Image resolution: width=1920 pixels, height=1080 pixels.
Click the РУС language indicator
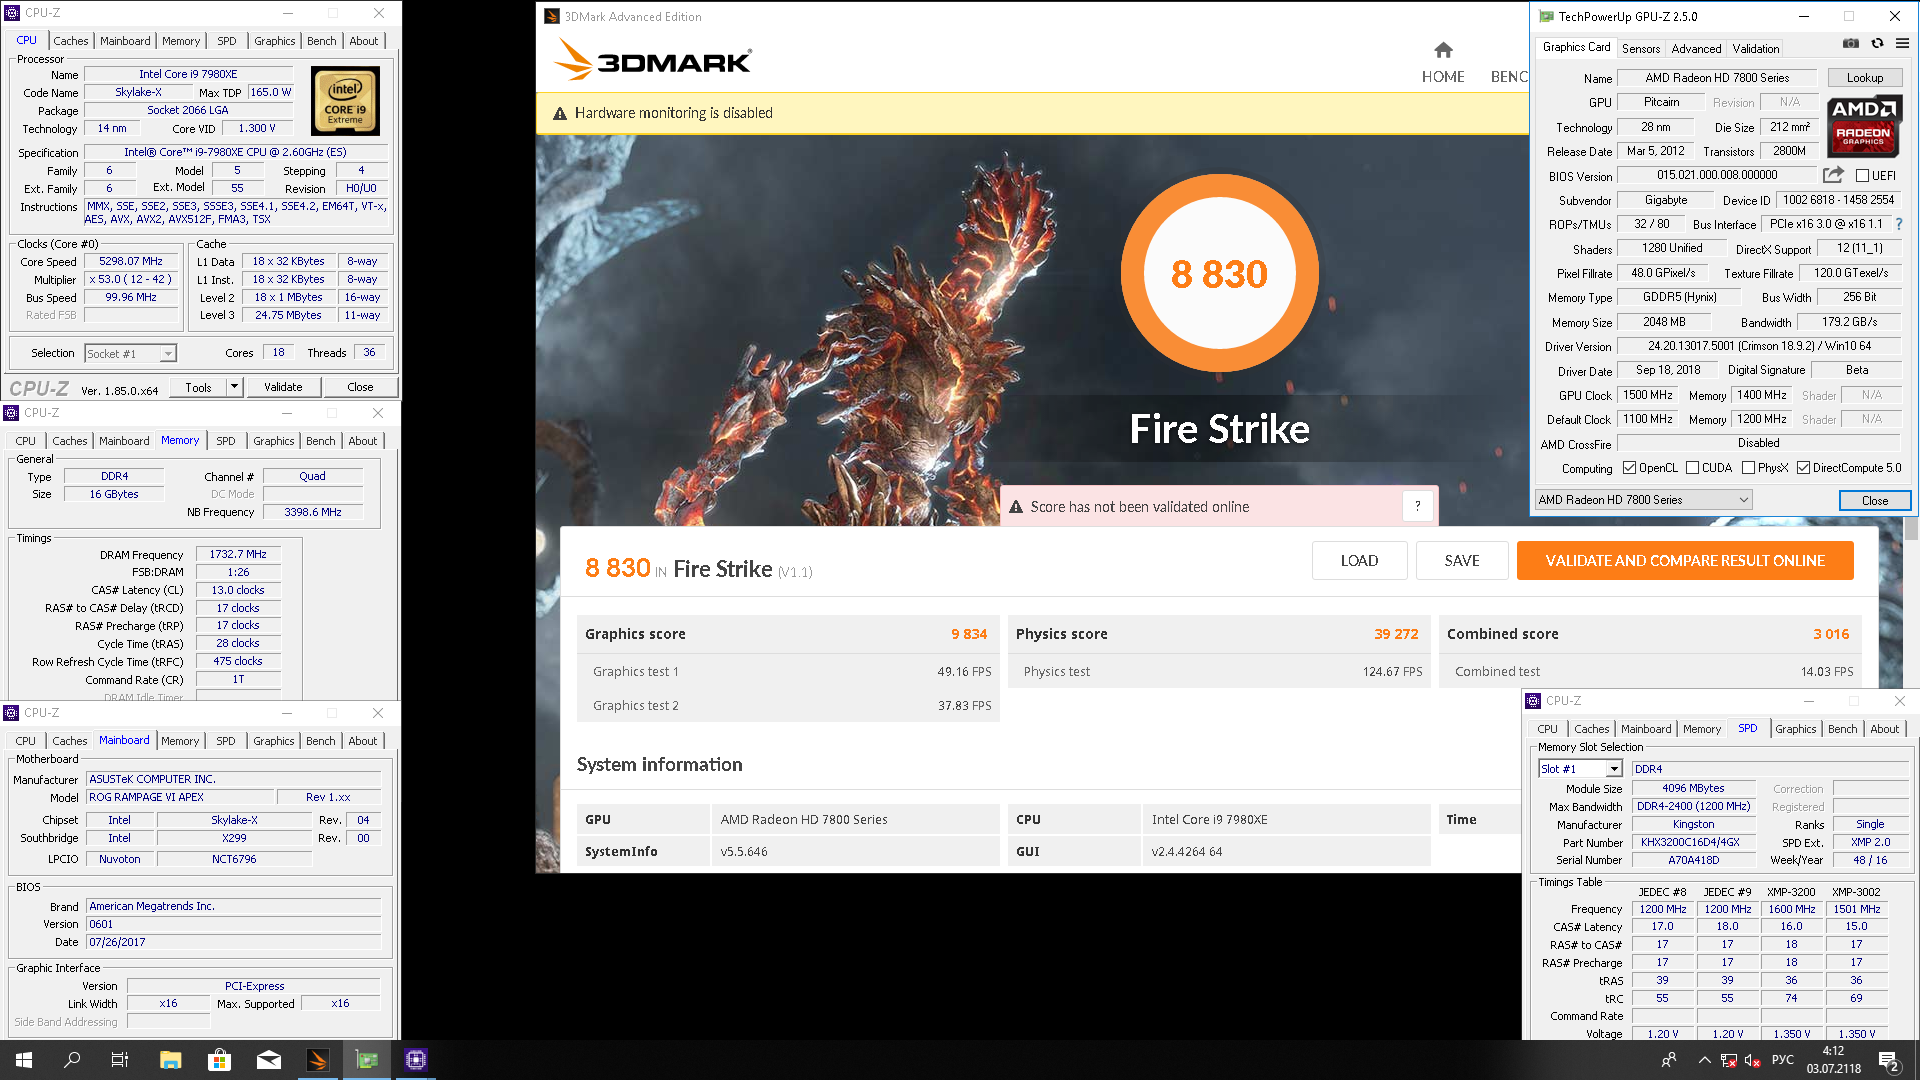1783,1060
